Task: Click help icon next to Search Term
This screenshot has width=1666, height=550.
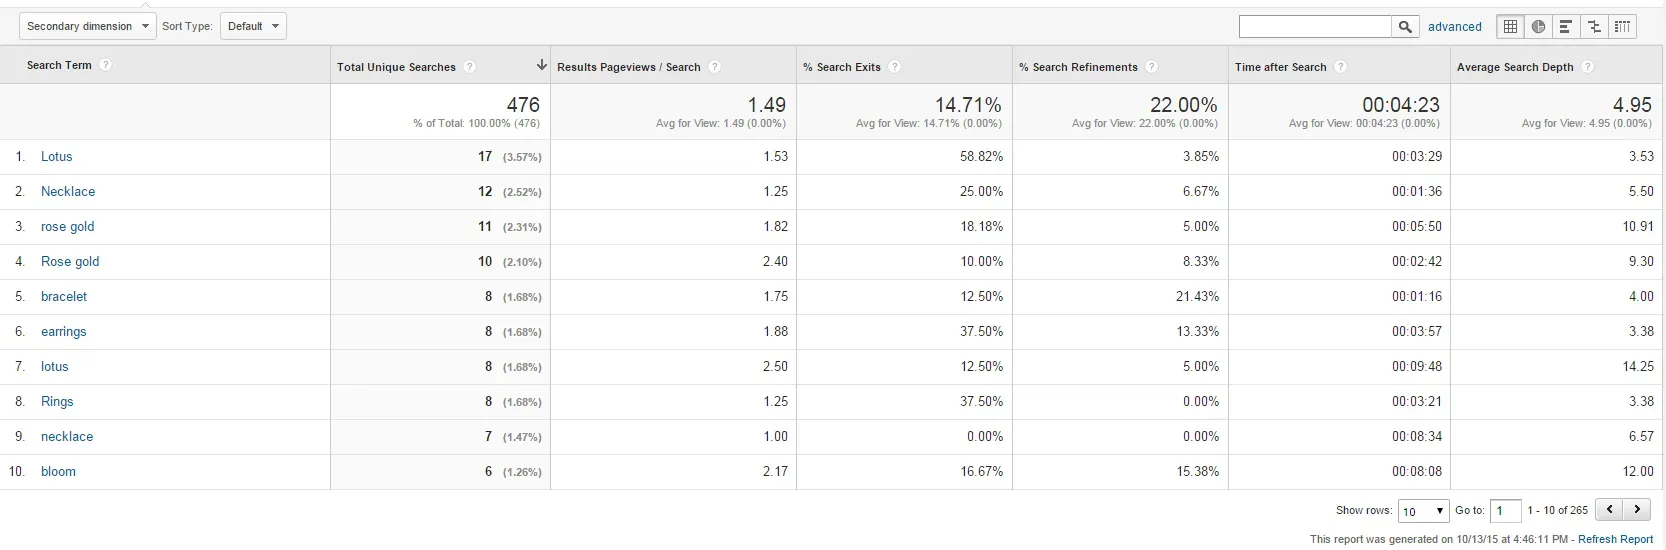Action: pyautogui.click(x=106, y=65)
